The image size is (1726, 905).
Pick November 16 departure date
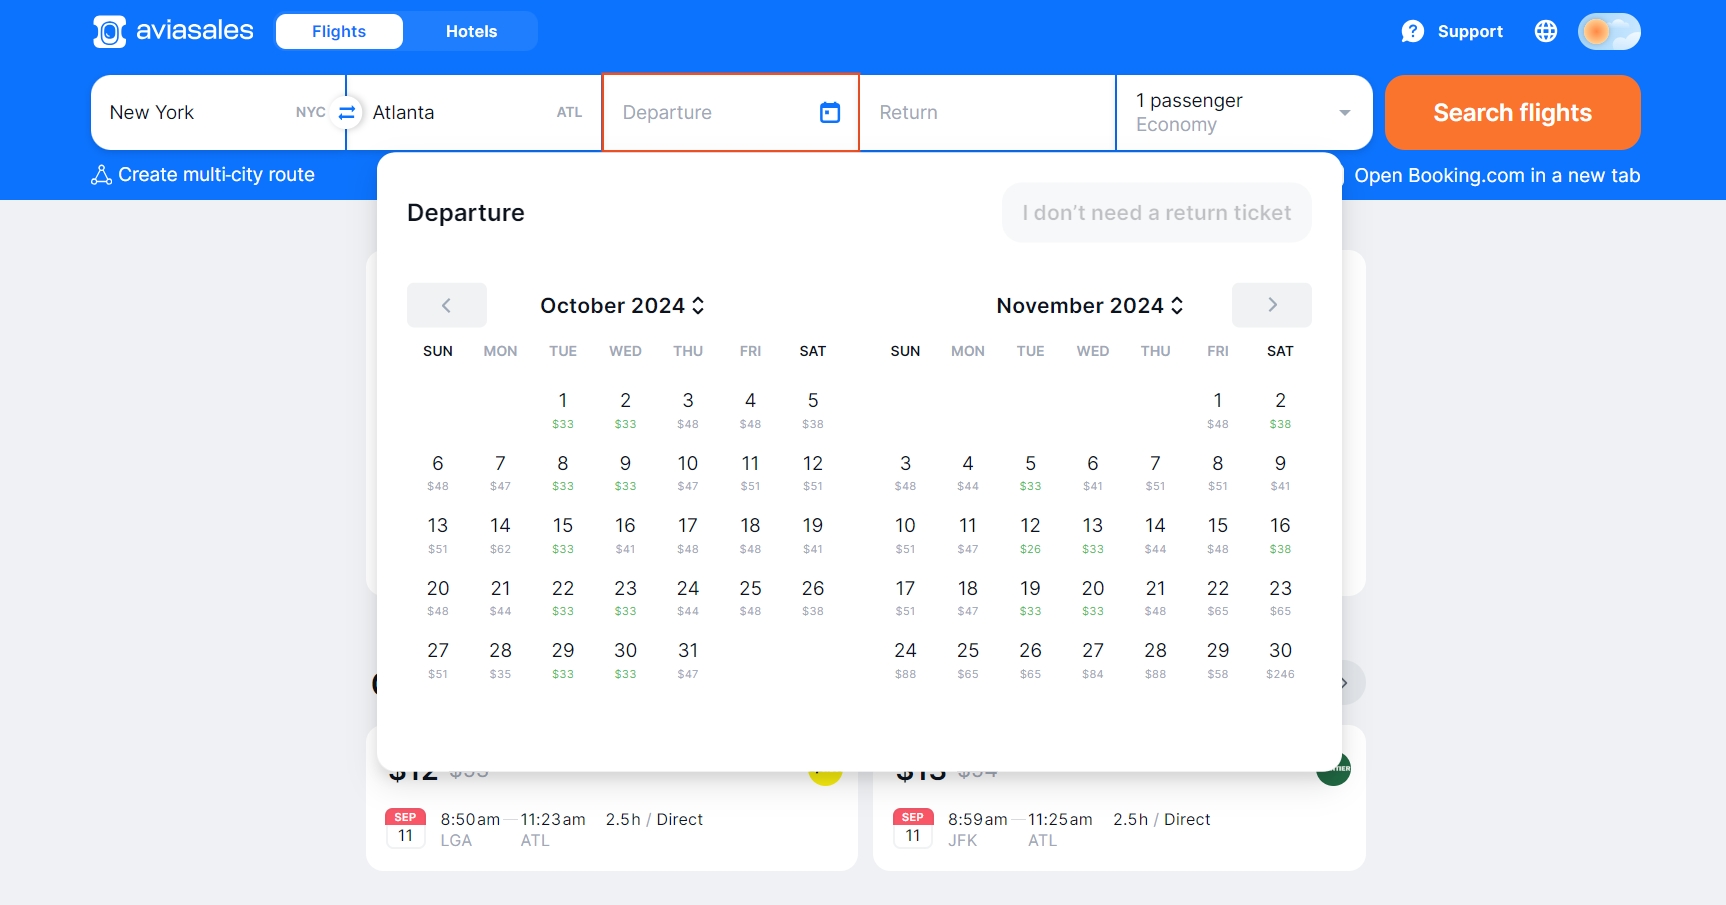pos(1281,535)
